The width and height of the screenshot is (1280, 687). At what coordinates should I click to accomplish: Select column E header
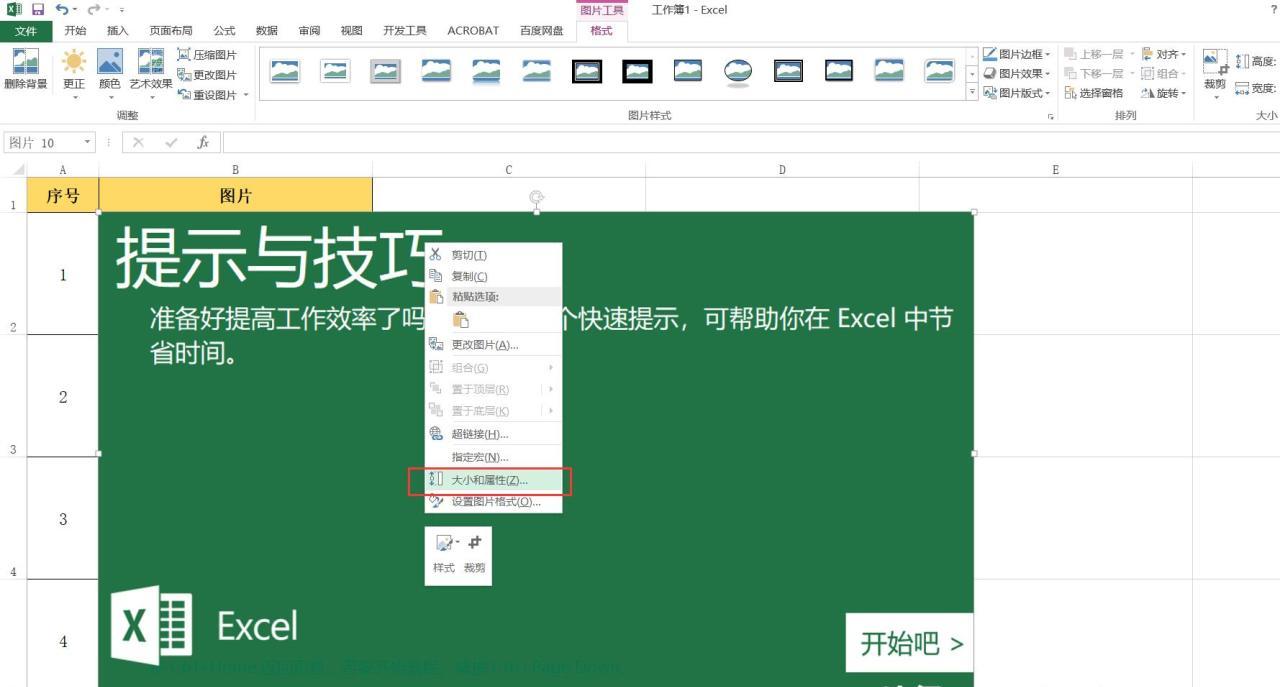point(1055,170)
